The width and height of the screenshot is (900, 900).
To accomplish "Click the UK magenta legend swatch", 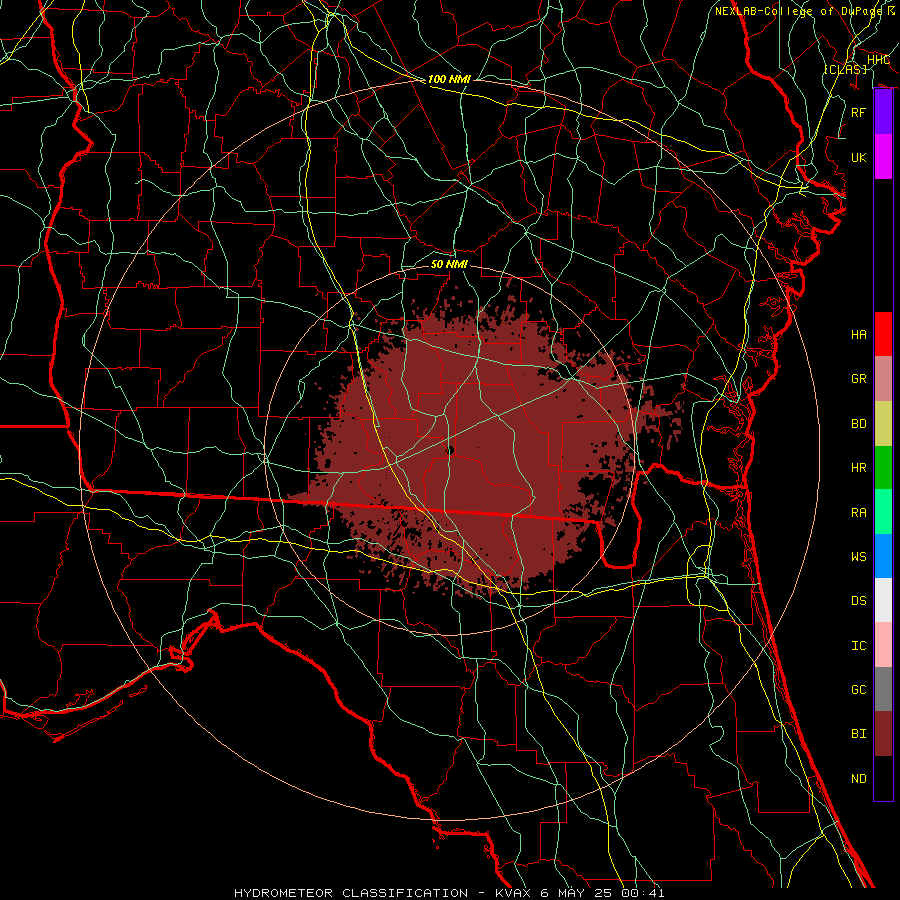I will pos(883,157).
